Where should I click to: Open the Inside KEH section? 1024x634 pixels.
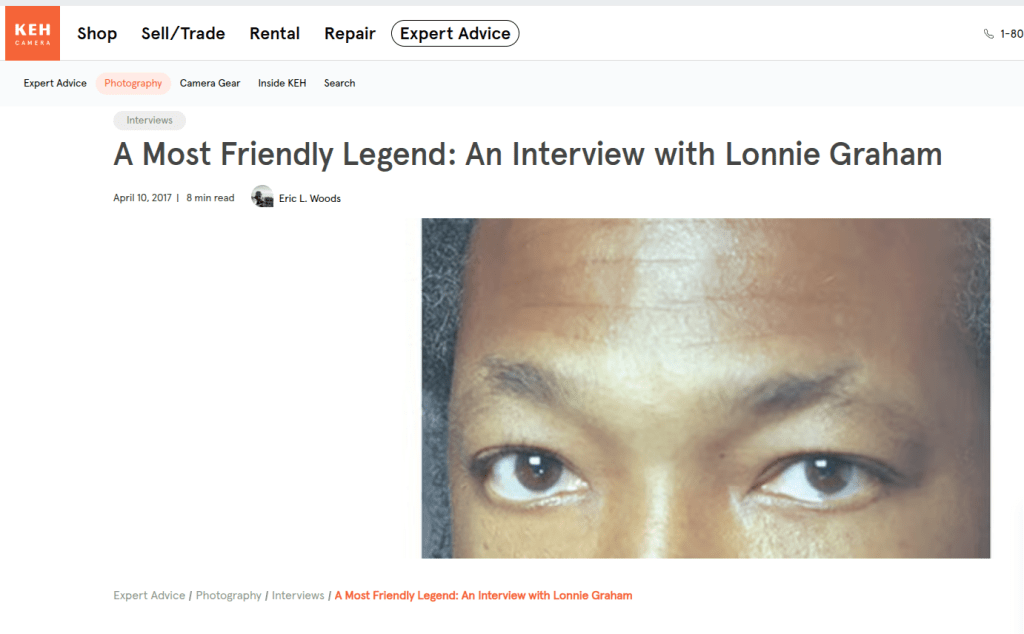282,83
